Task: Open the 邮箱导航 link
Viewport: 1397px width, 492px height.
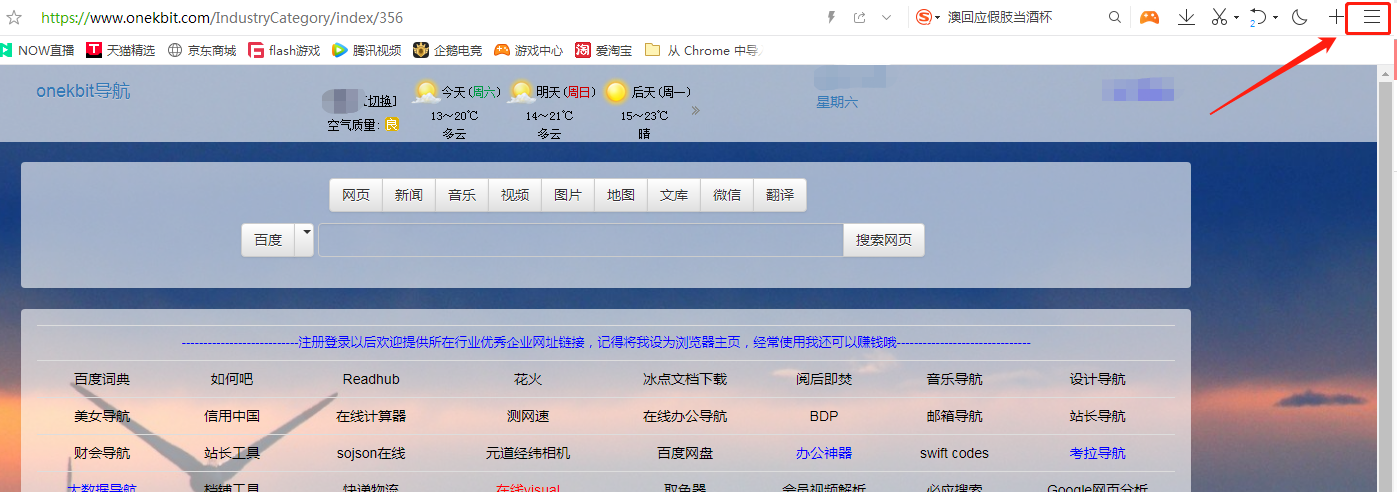Action: point(955,416)
